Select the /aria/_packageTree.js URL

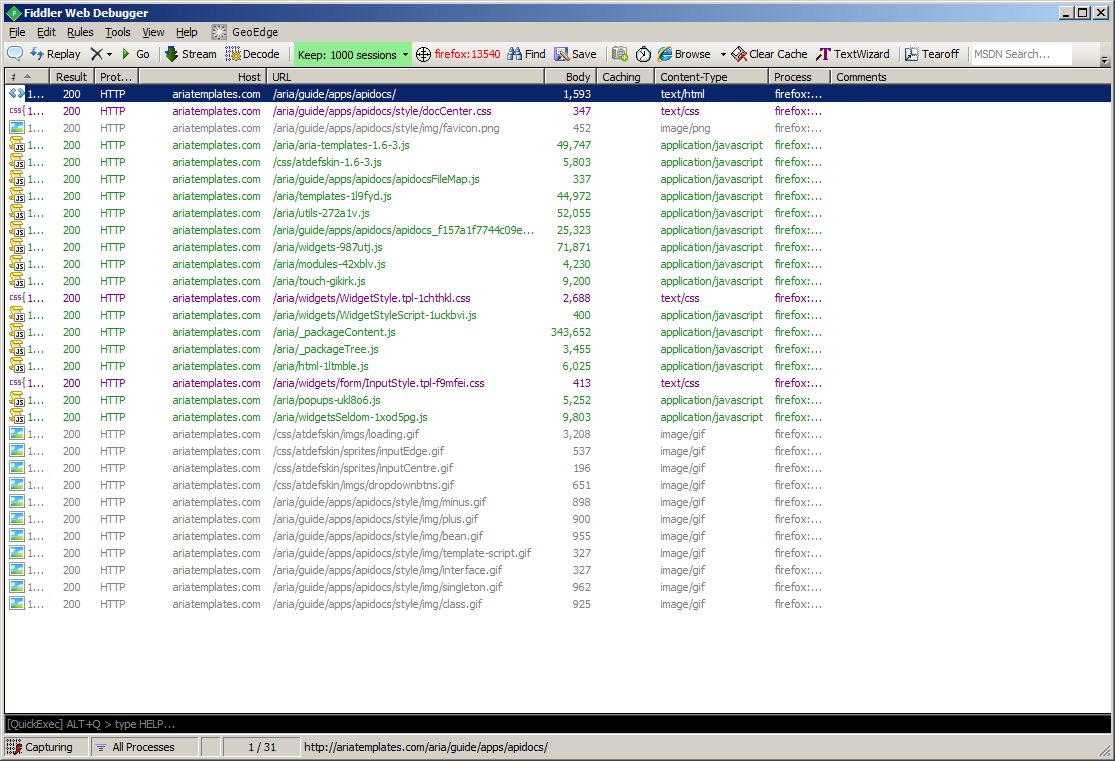[326, 349]
